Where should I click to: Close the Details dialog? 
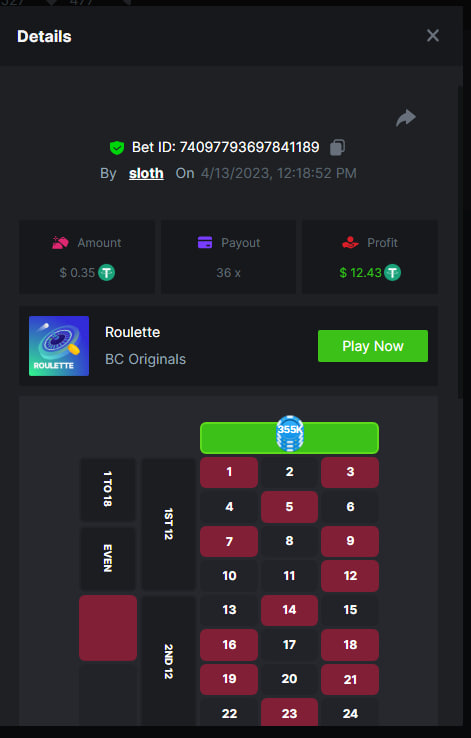click(433, 36)
